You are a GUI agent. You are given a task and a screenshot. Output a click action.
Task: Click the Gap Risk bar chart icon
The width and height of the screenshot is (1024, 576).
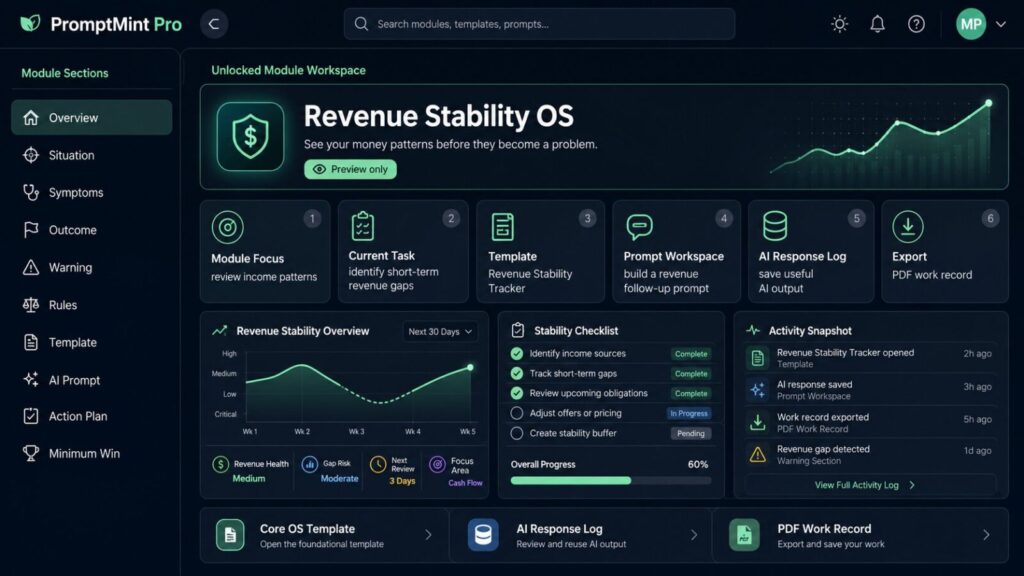pos(310,464)
